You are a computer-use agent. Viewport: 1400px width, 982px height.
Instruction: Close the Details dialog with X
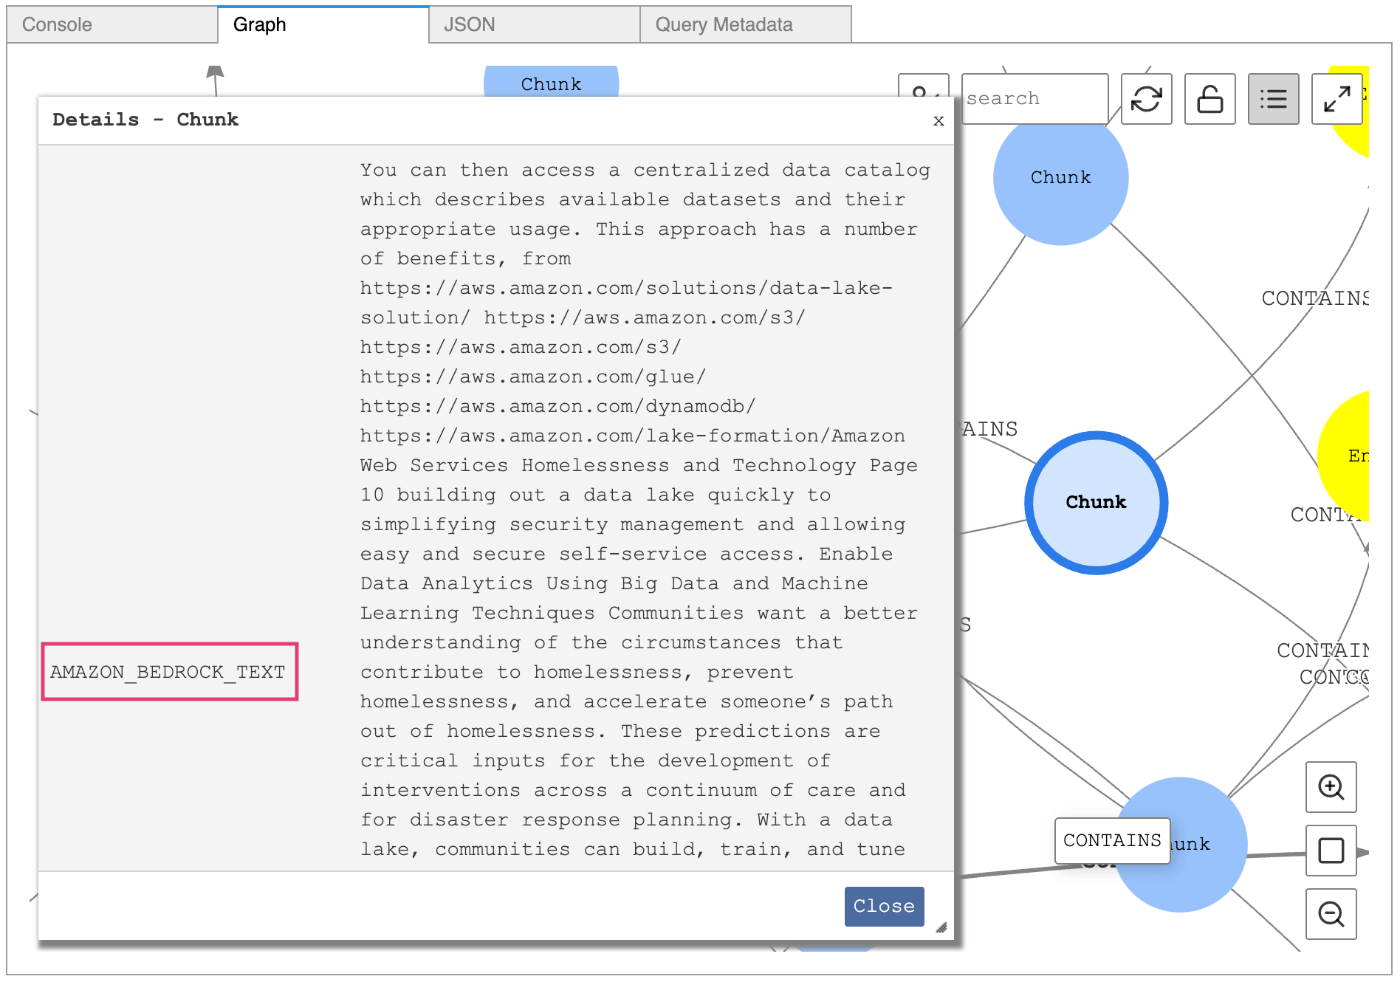(x=938, y=120)
